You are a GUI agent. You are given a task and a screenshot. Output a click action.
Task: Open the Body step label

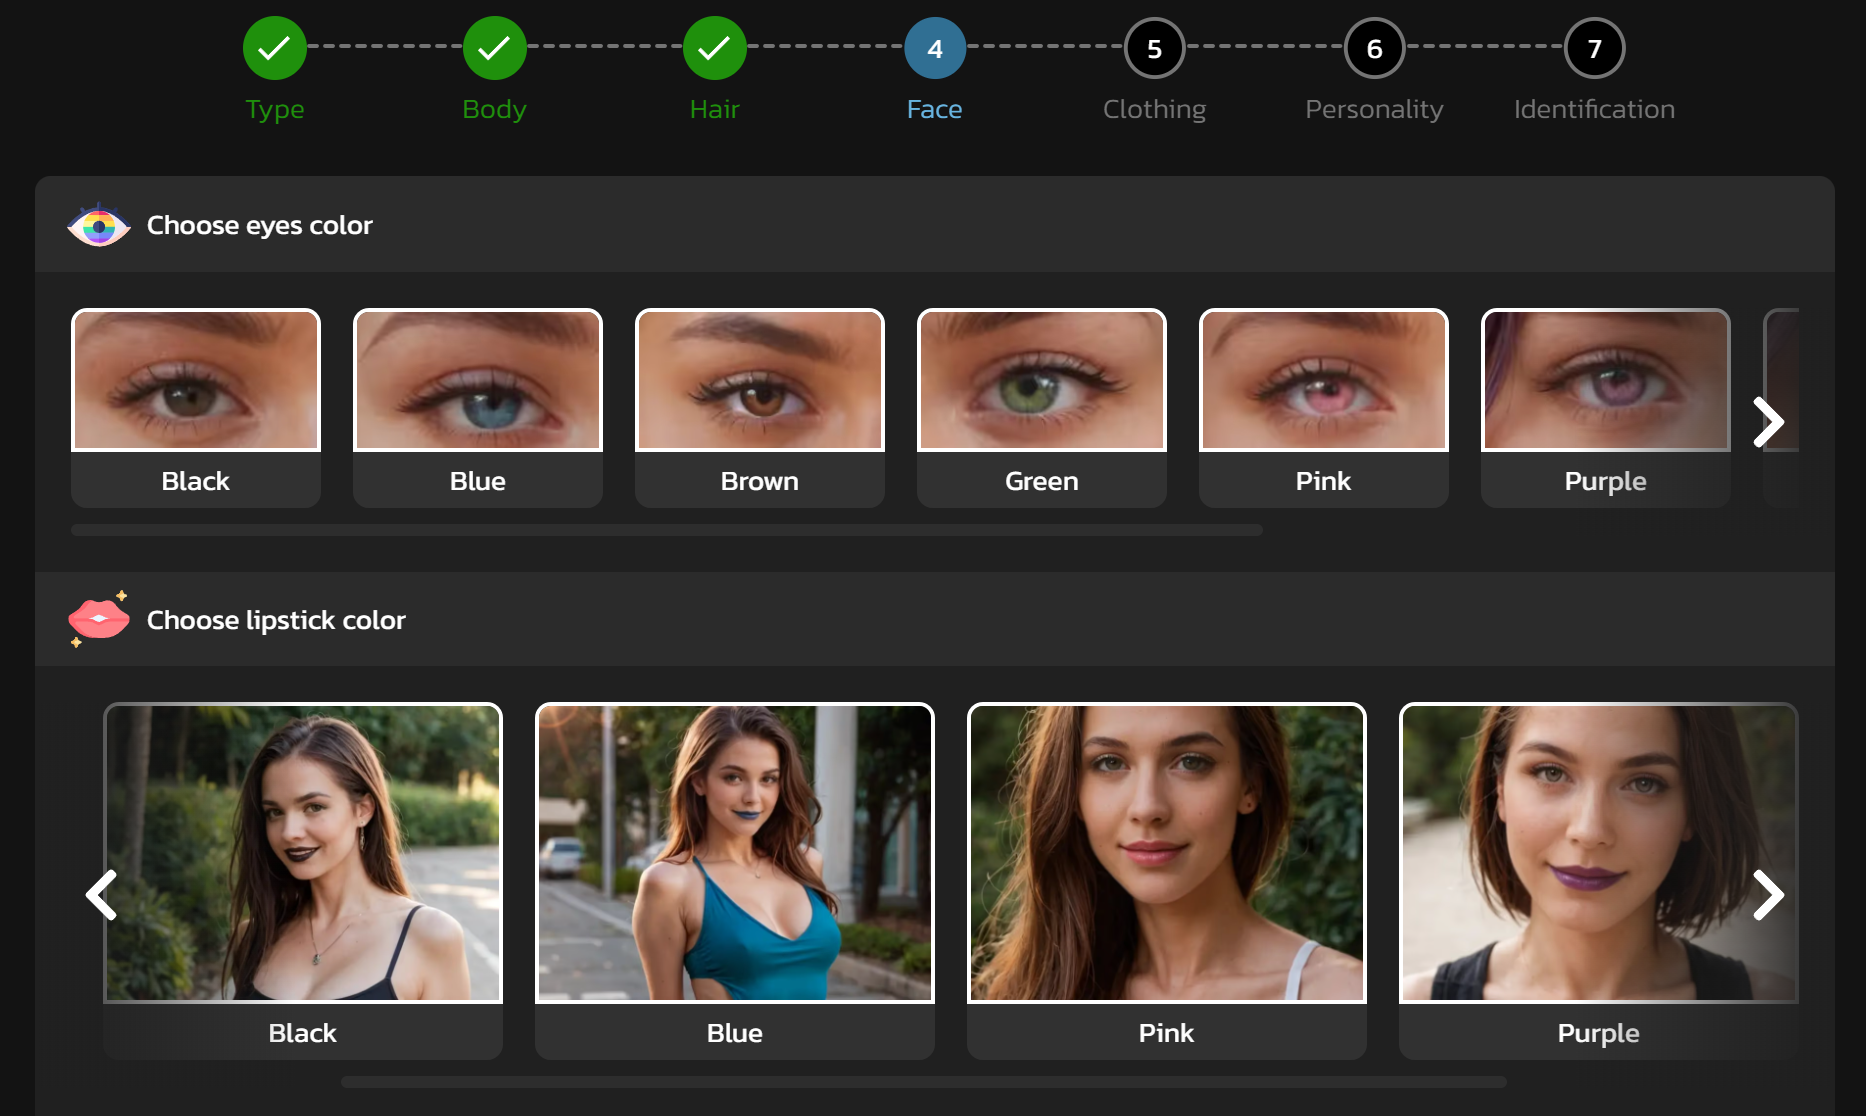pyautogui.click(x=494, y=109)
